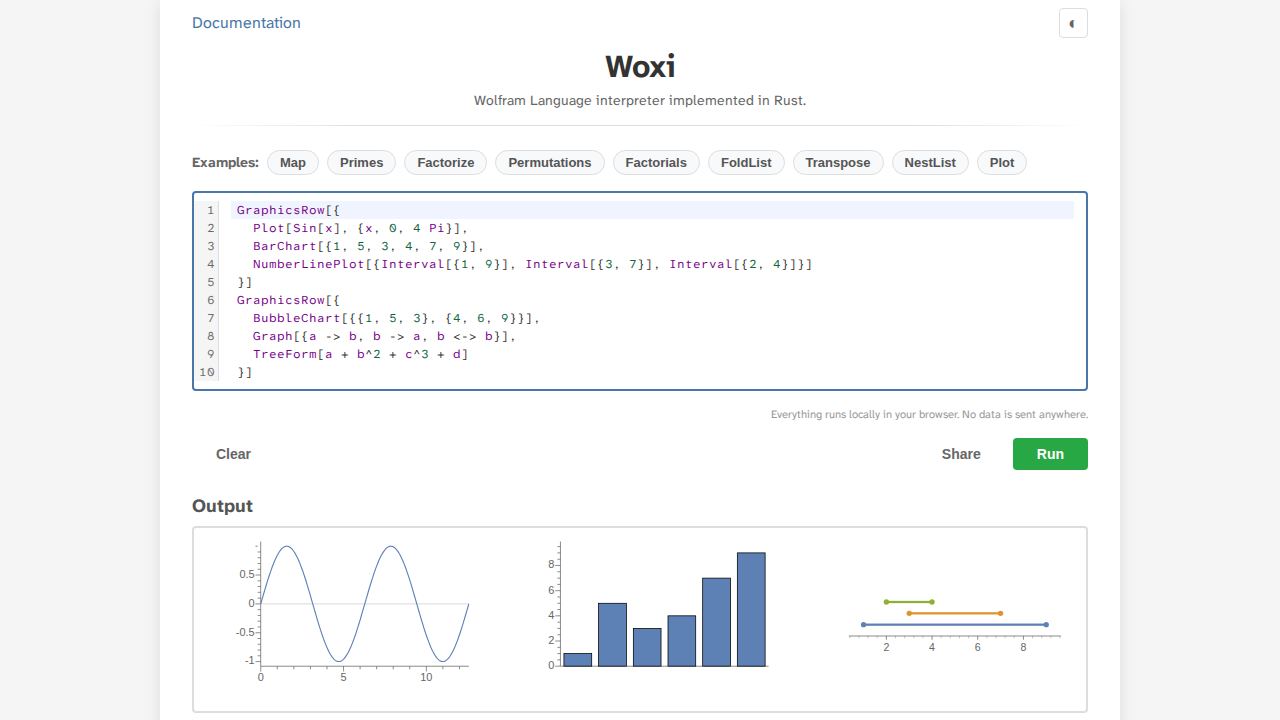This screenshot has width=1280, height=720.
Task: Load the Map example
Action: [x=293, y=163]
